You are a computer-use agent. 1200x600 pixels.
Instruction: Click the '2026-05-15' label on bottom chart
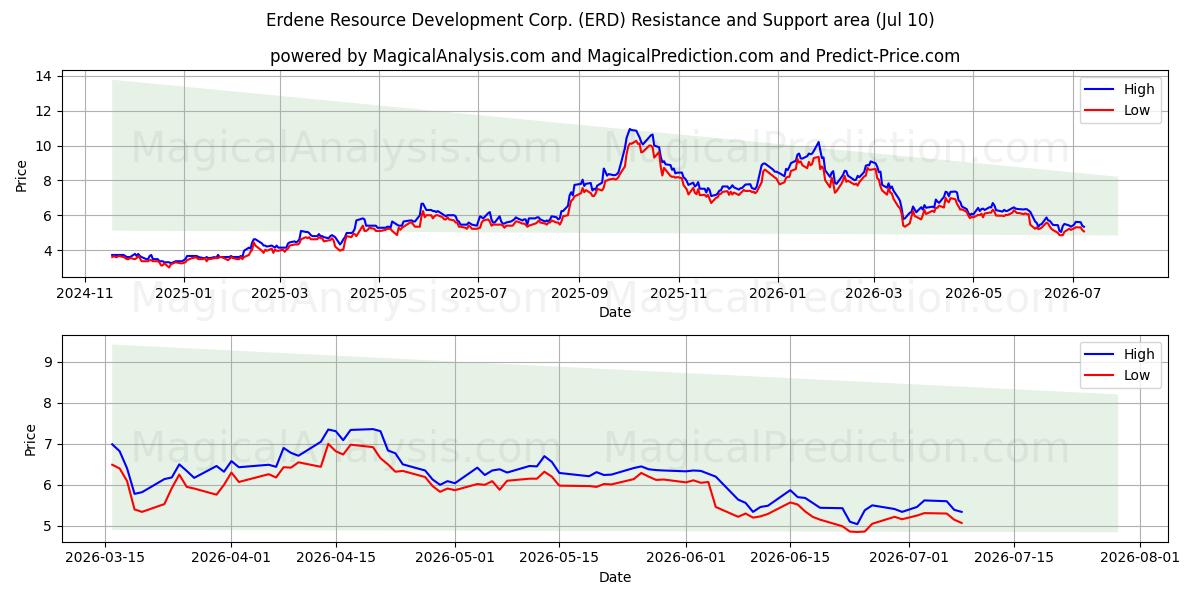559,559
